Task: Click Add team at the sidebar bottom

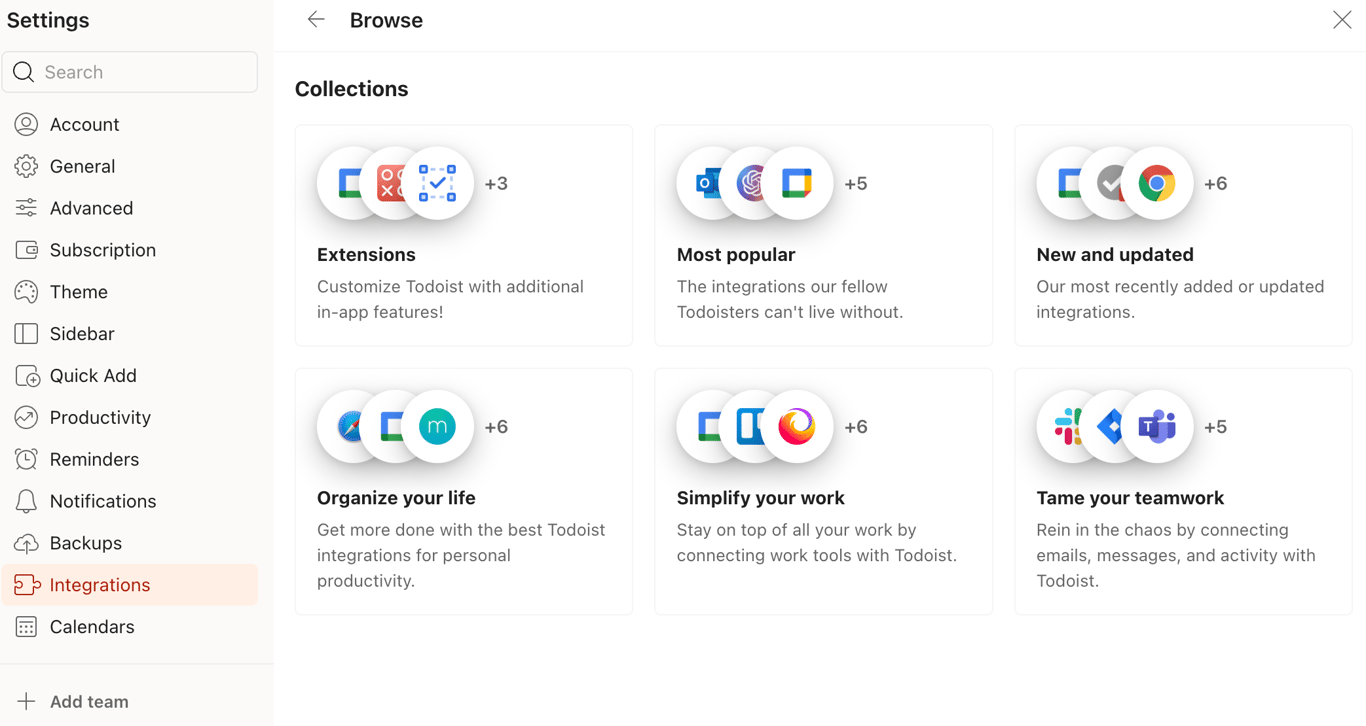Action: 89,702
